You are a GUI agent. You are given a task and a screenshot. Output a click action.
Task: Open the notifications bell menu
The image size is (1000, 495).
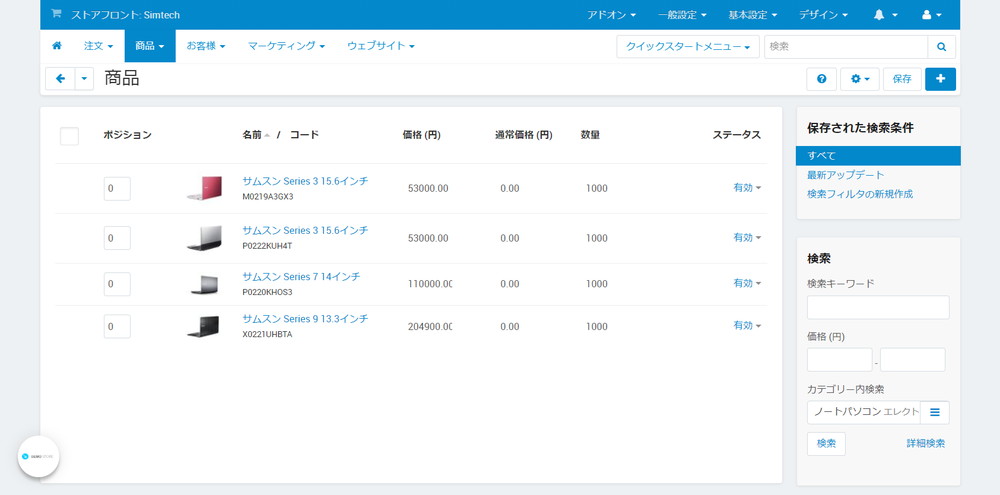pyautogui.click(x=885, y=15)
